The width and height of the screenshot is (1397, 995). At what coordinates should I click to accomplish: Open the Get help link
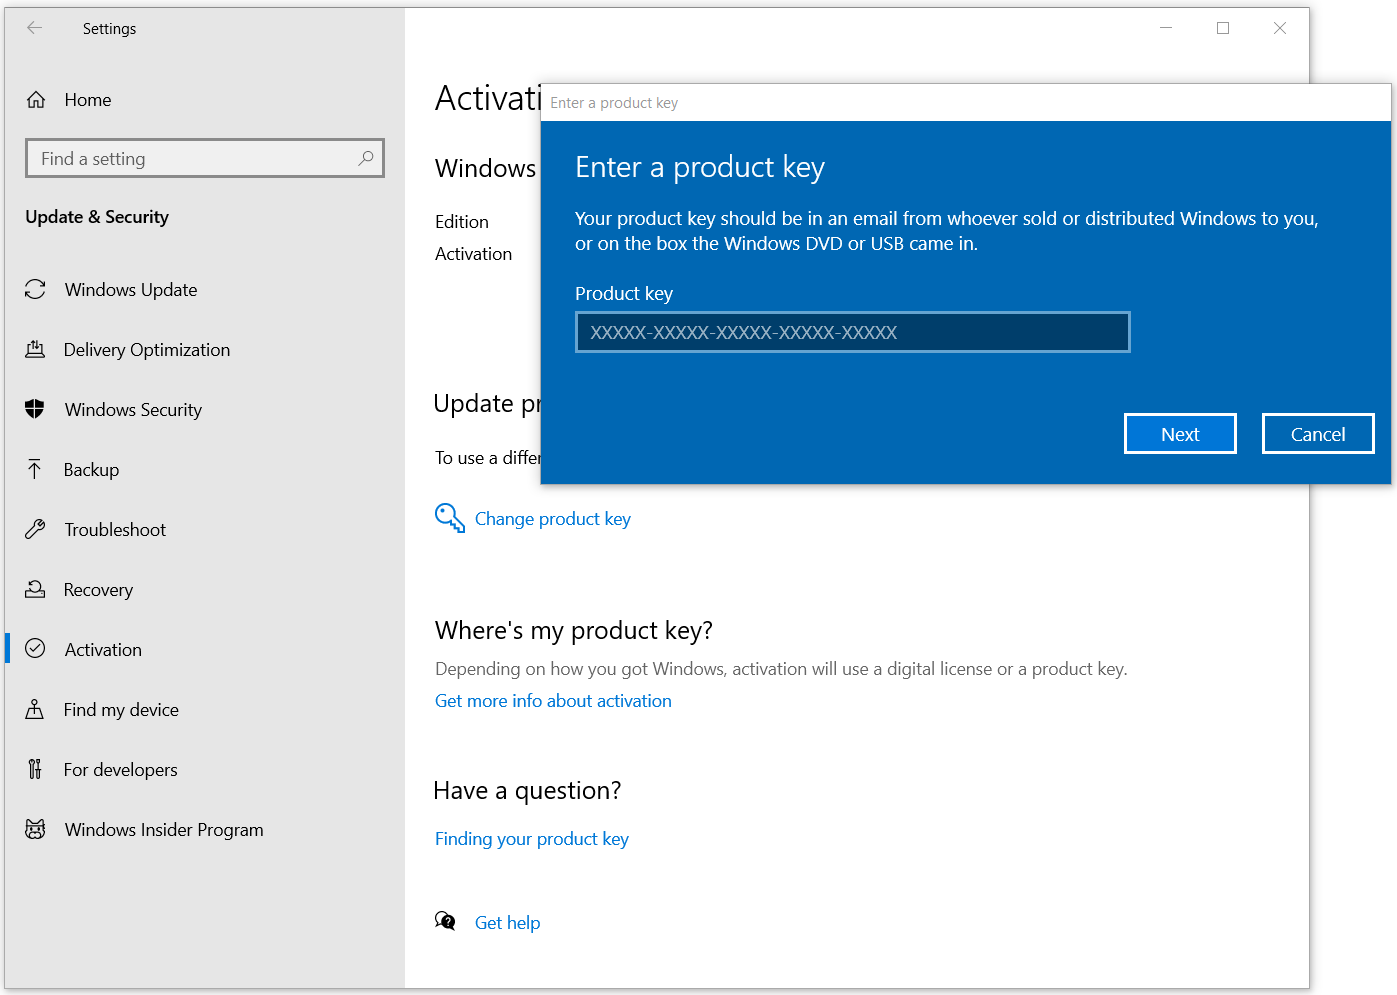[507, 923]
